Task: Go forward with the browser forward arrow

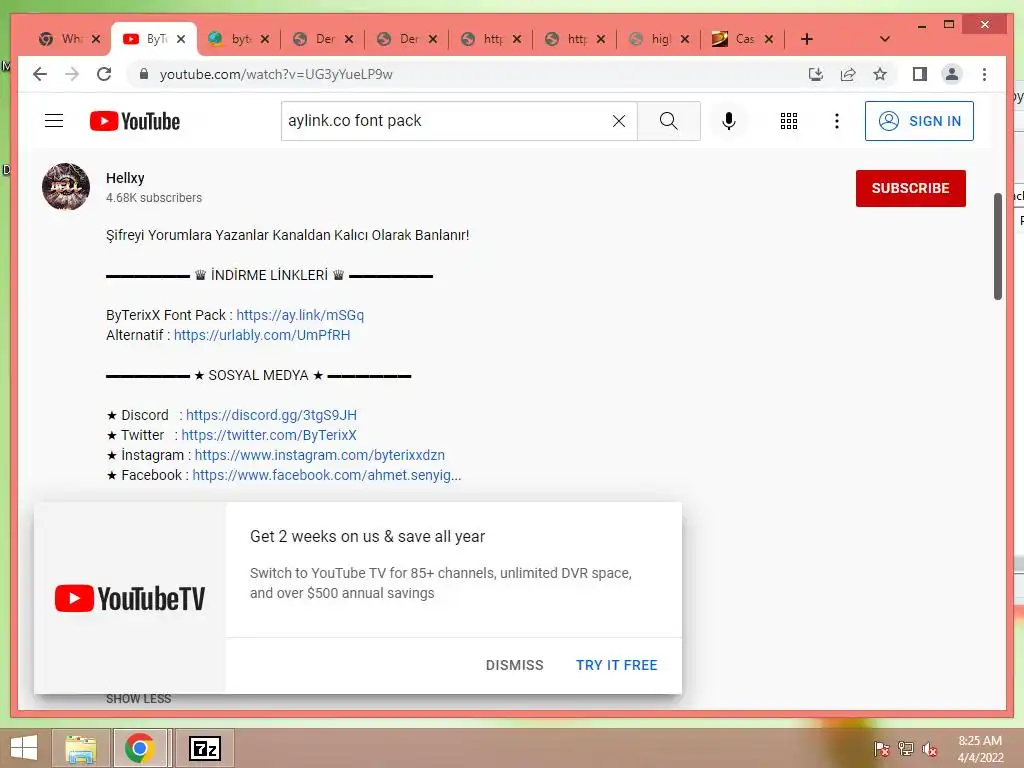Action: pos(72,74)
